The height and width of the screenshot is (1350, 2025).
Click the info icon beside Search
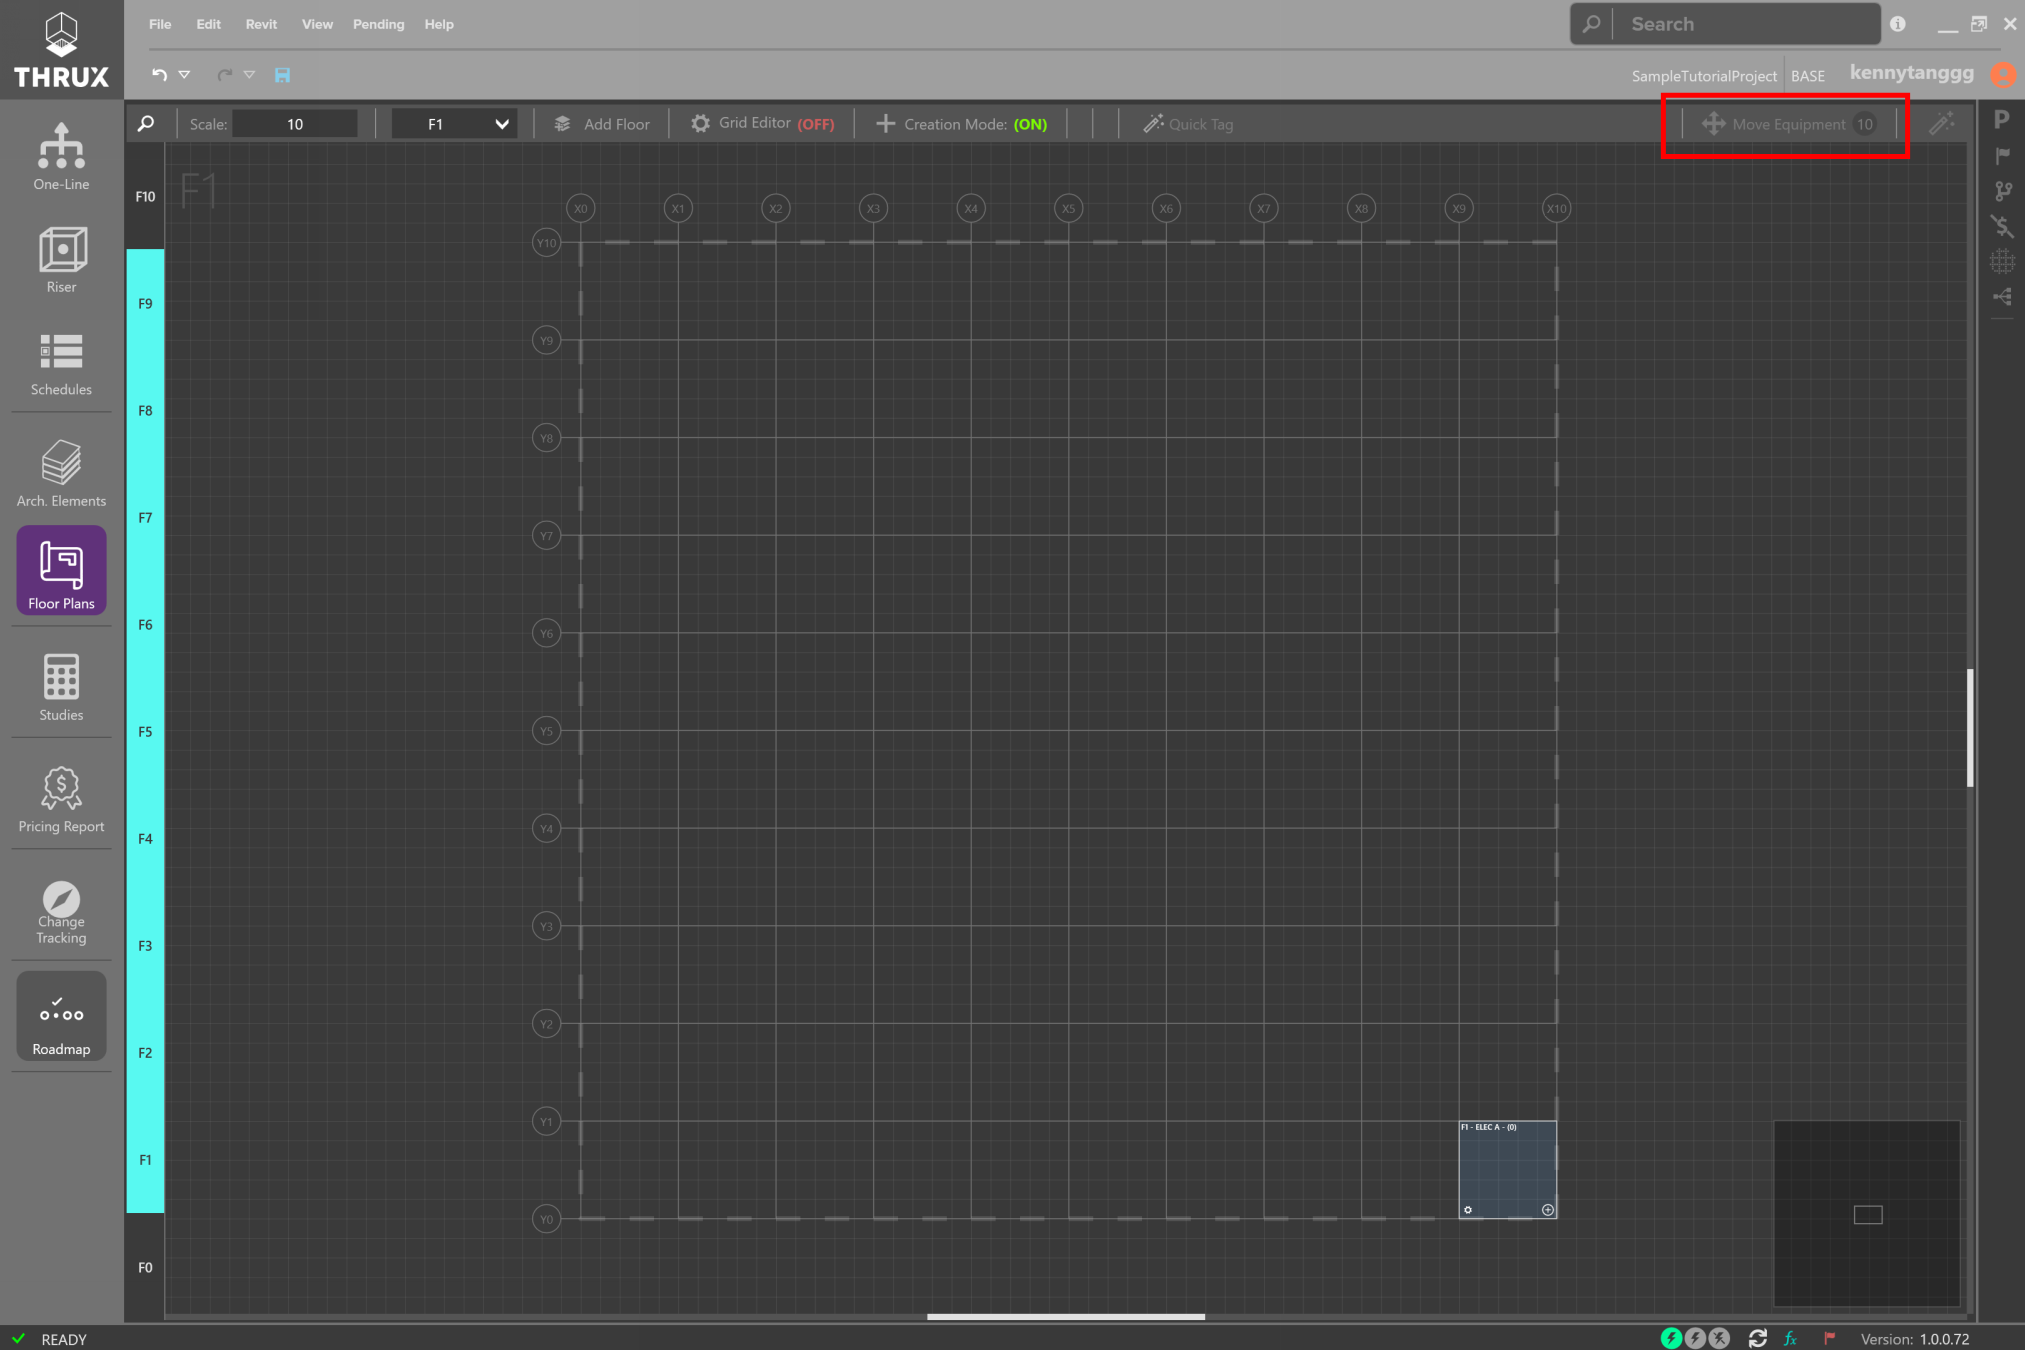pos(1898,24)
